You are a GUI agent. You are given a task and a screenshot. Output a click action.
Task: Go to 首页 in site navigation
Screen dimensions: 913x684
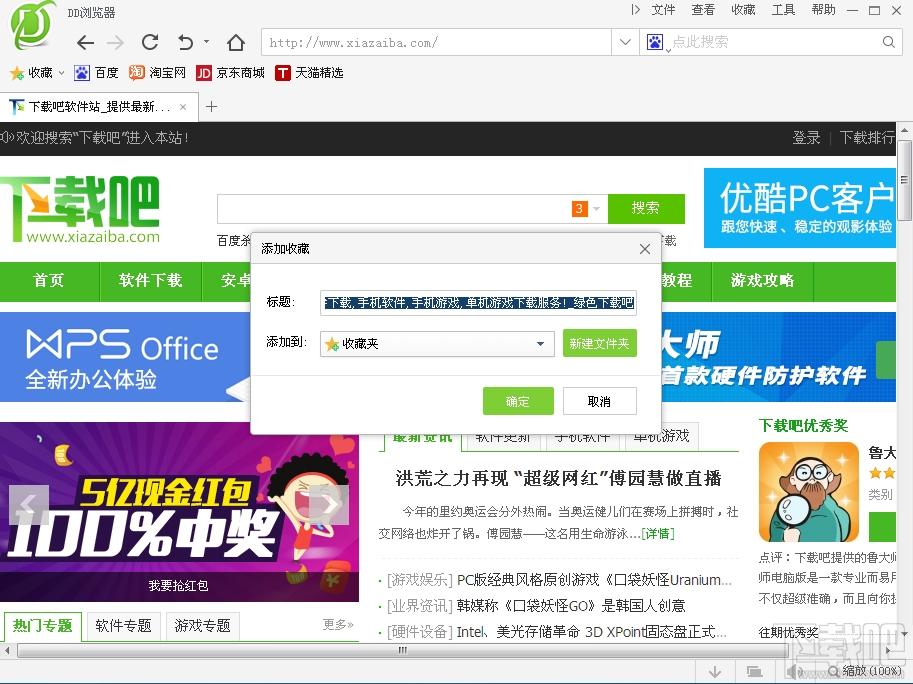[49, 281]
